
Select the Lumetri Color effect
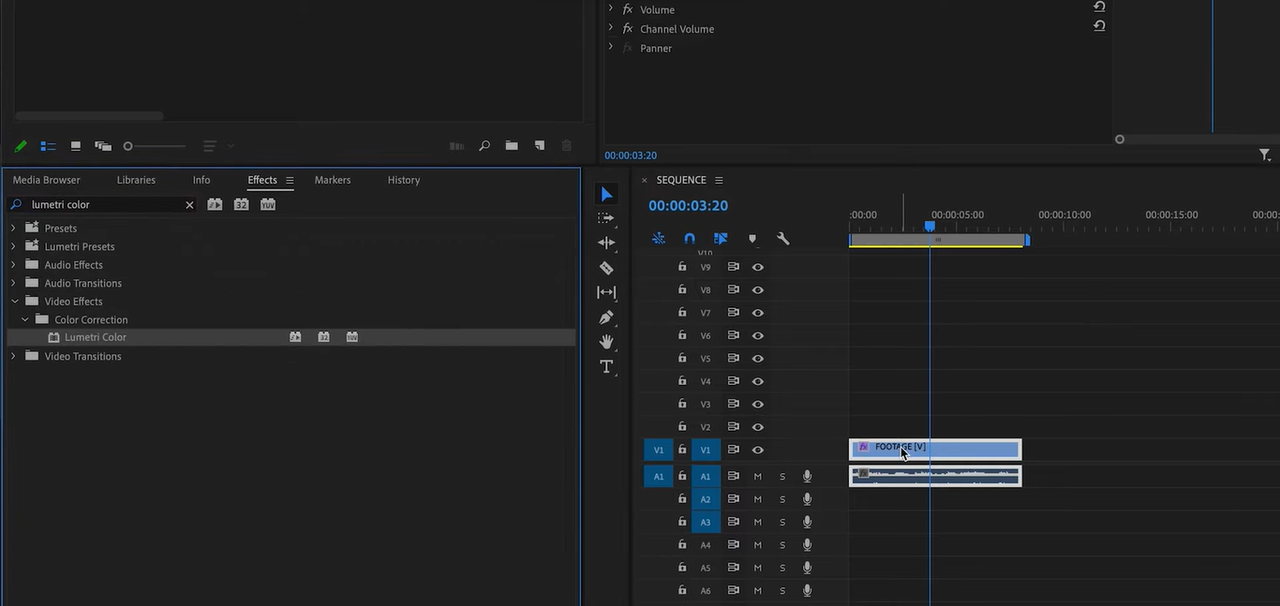[95, 338]
